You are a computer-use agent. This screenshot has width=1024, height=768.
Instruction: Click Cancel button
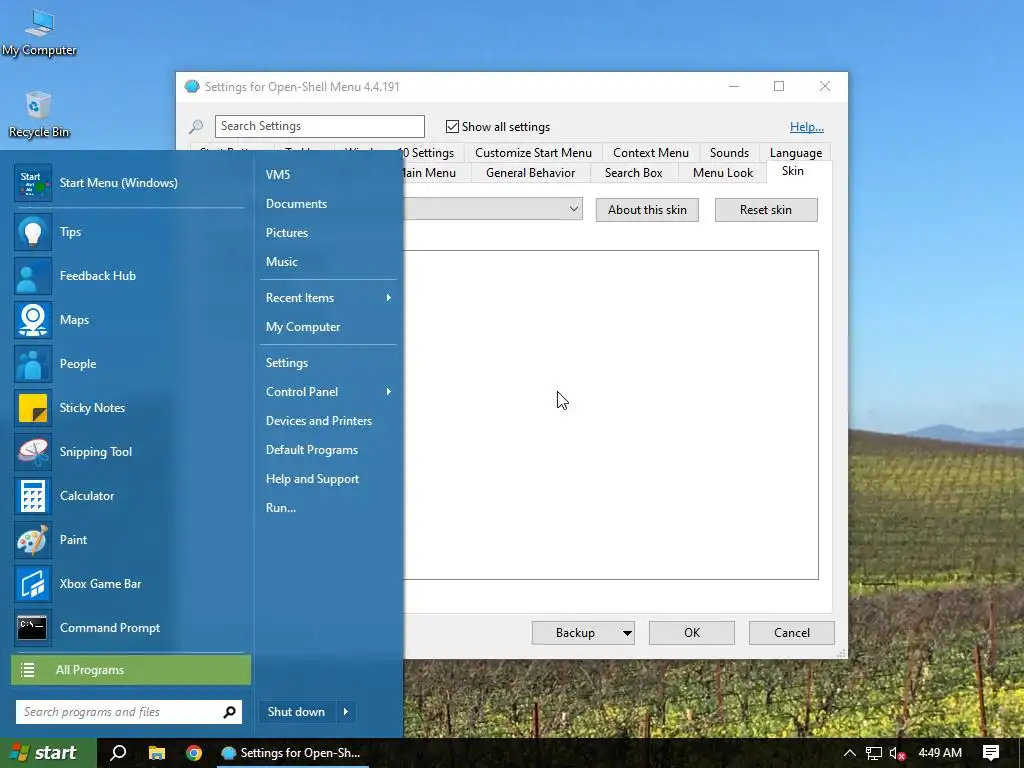point(792,633)
